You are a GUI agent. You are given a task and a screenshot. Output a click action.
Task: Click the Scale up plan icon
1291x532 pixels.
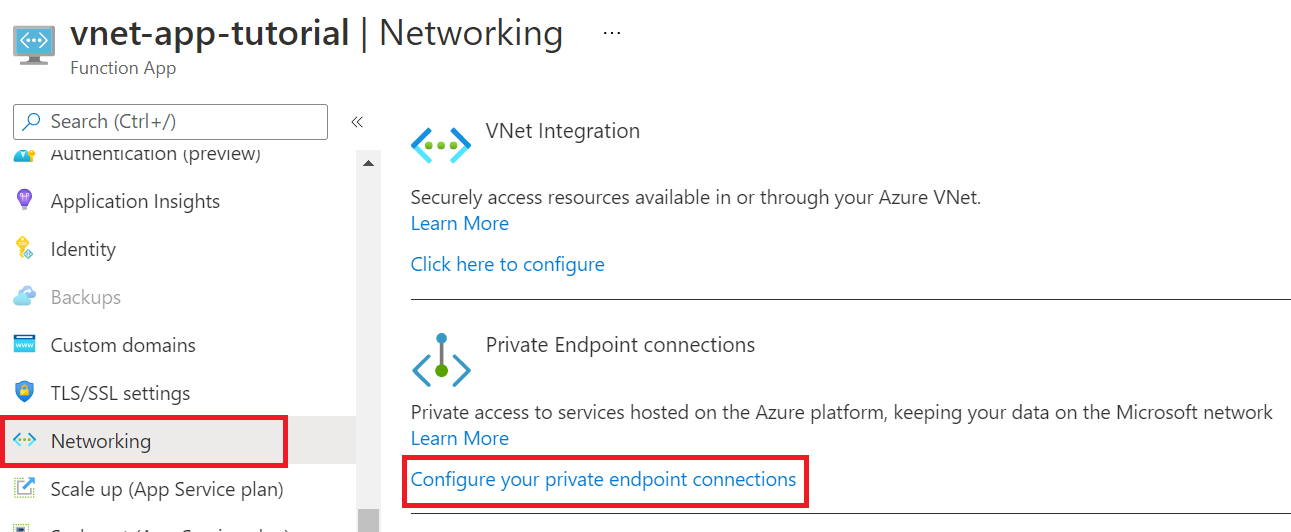click(25, 489)
